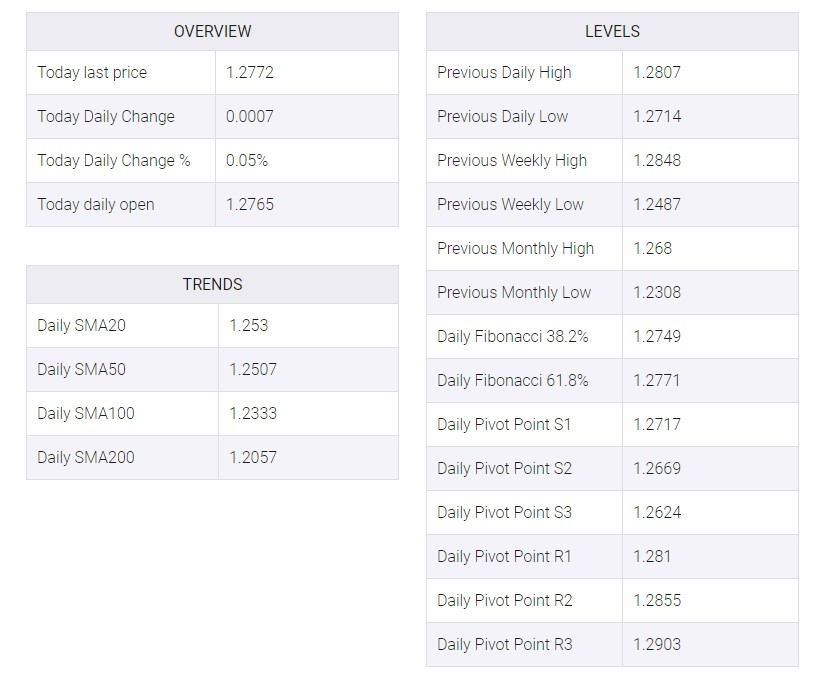Select the Today Daily Change % value 0.05%
Image resolution: width=826 pixels, height=676 pixels.
tap(247, 160)
